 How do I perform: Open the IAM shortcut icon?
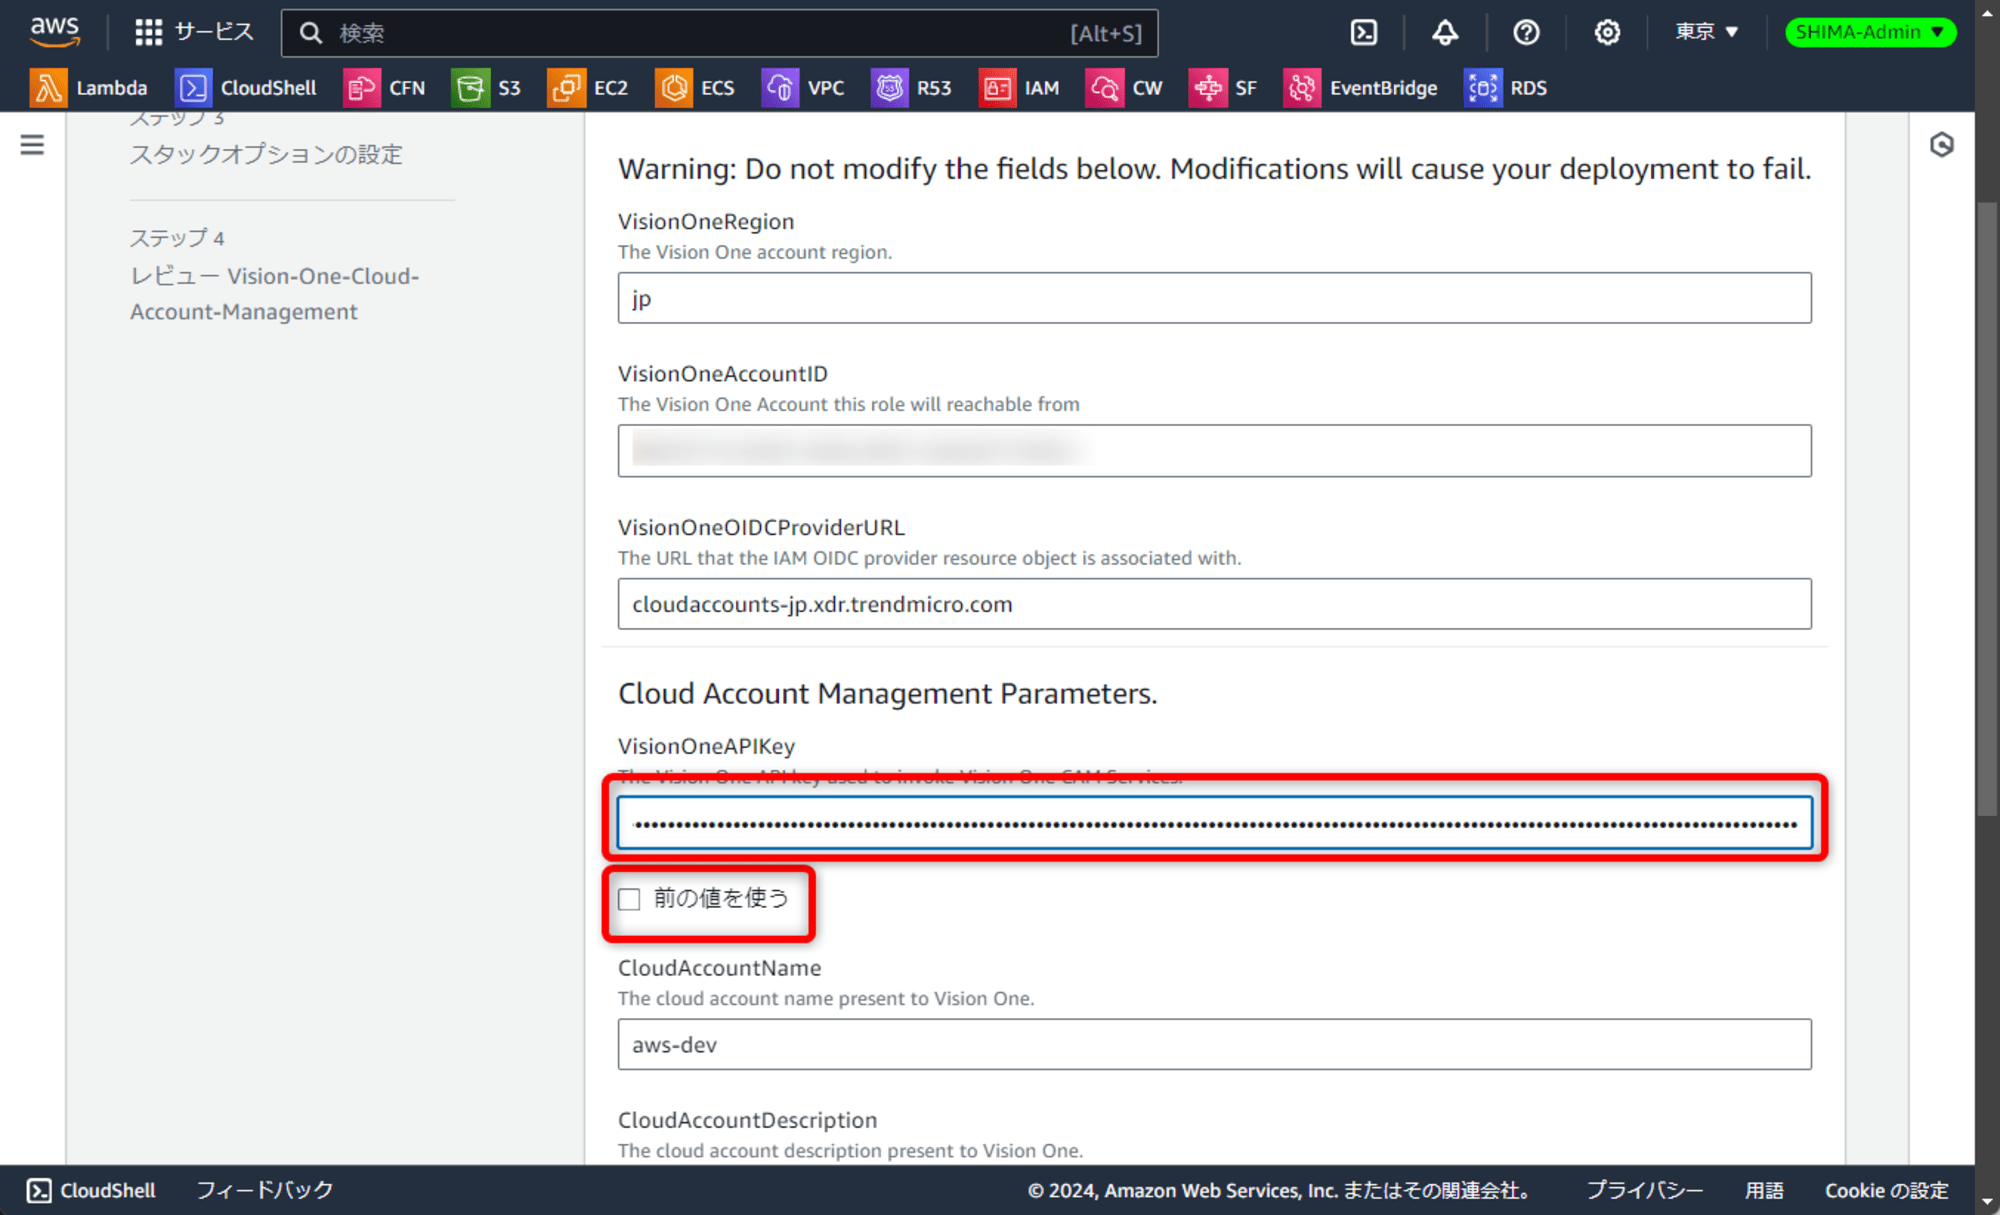[x=997, y=88]
